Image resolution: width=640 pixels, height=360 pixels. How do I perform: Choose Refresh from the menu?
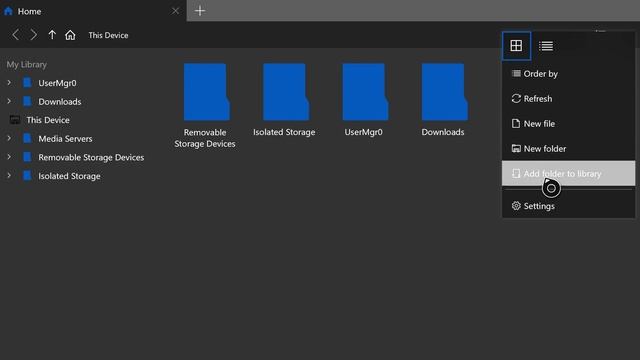tap(568, 99)
